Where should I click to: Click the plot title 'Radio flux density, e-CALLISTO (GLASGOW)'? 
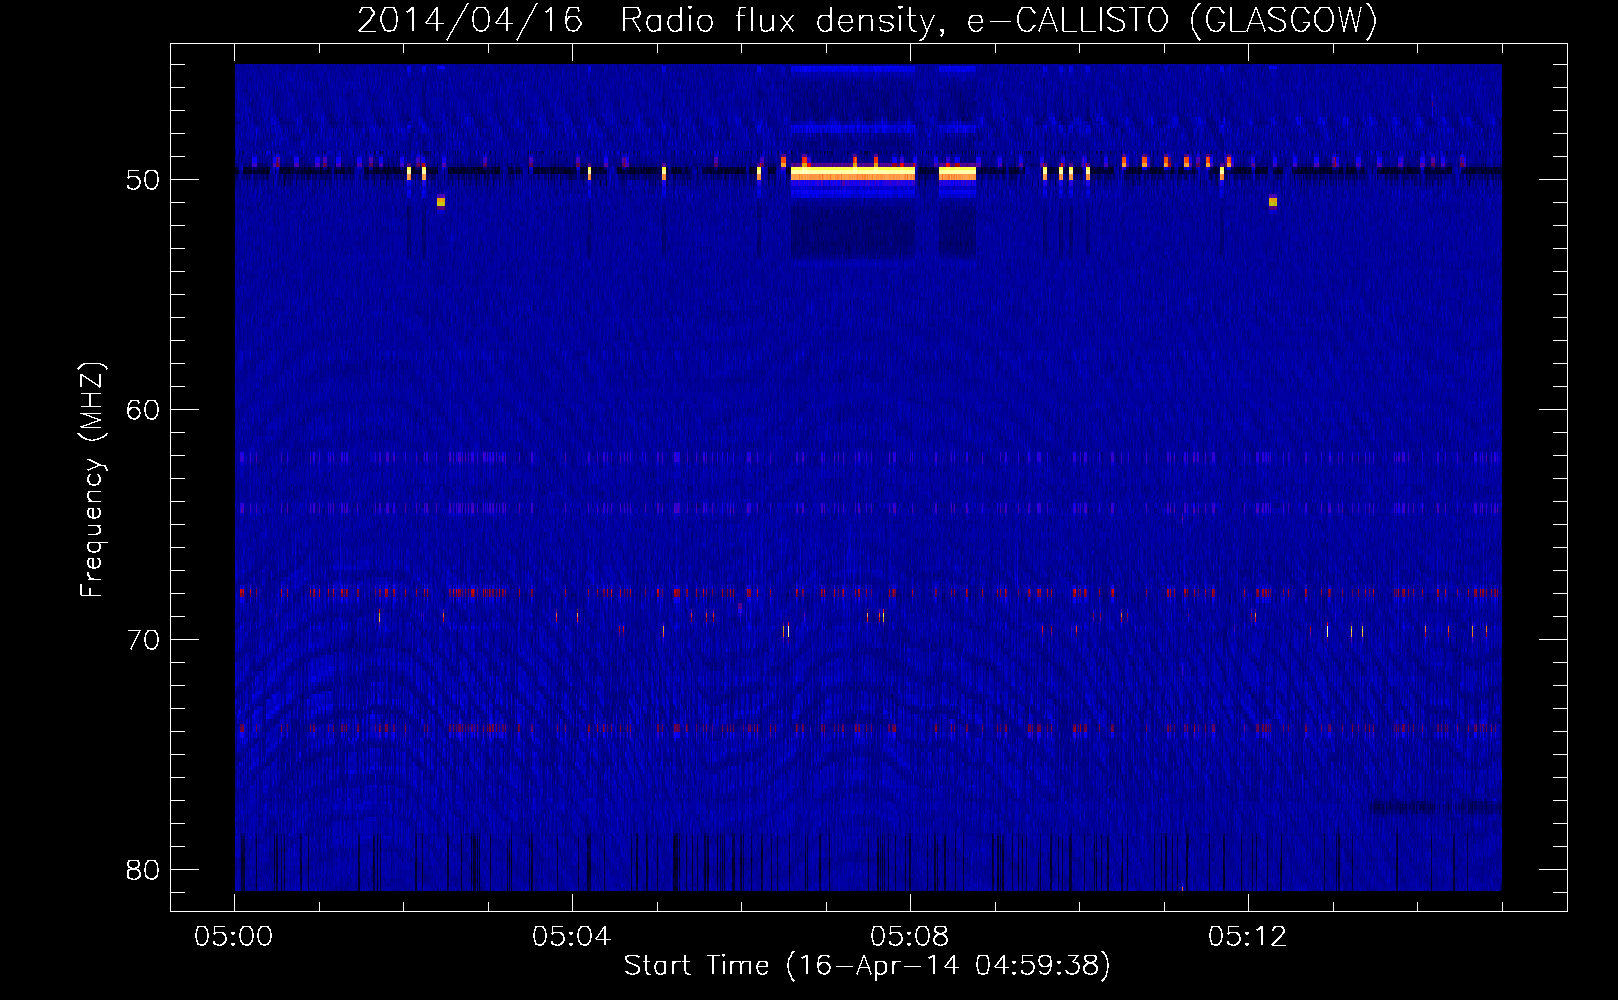(998, 20)
